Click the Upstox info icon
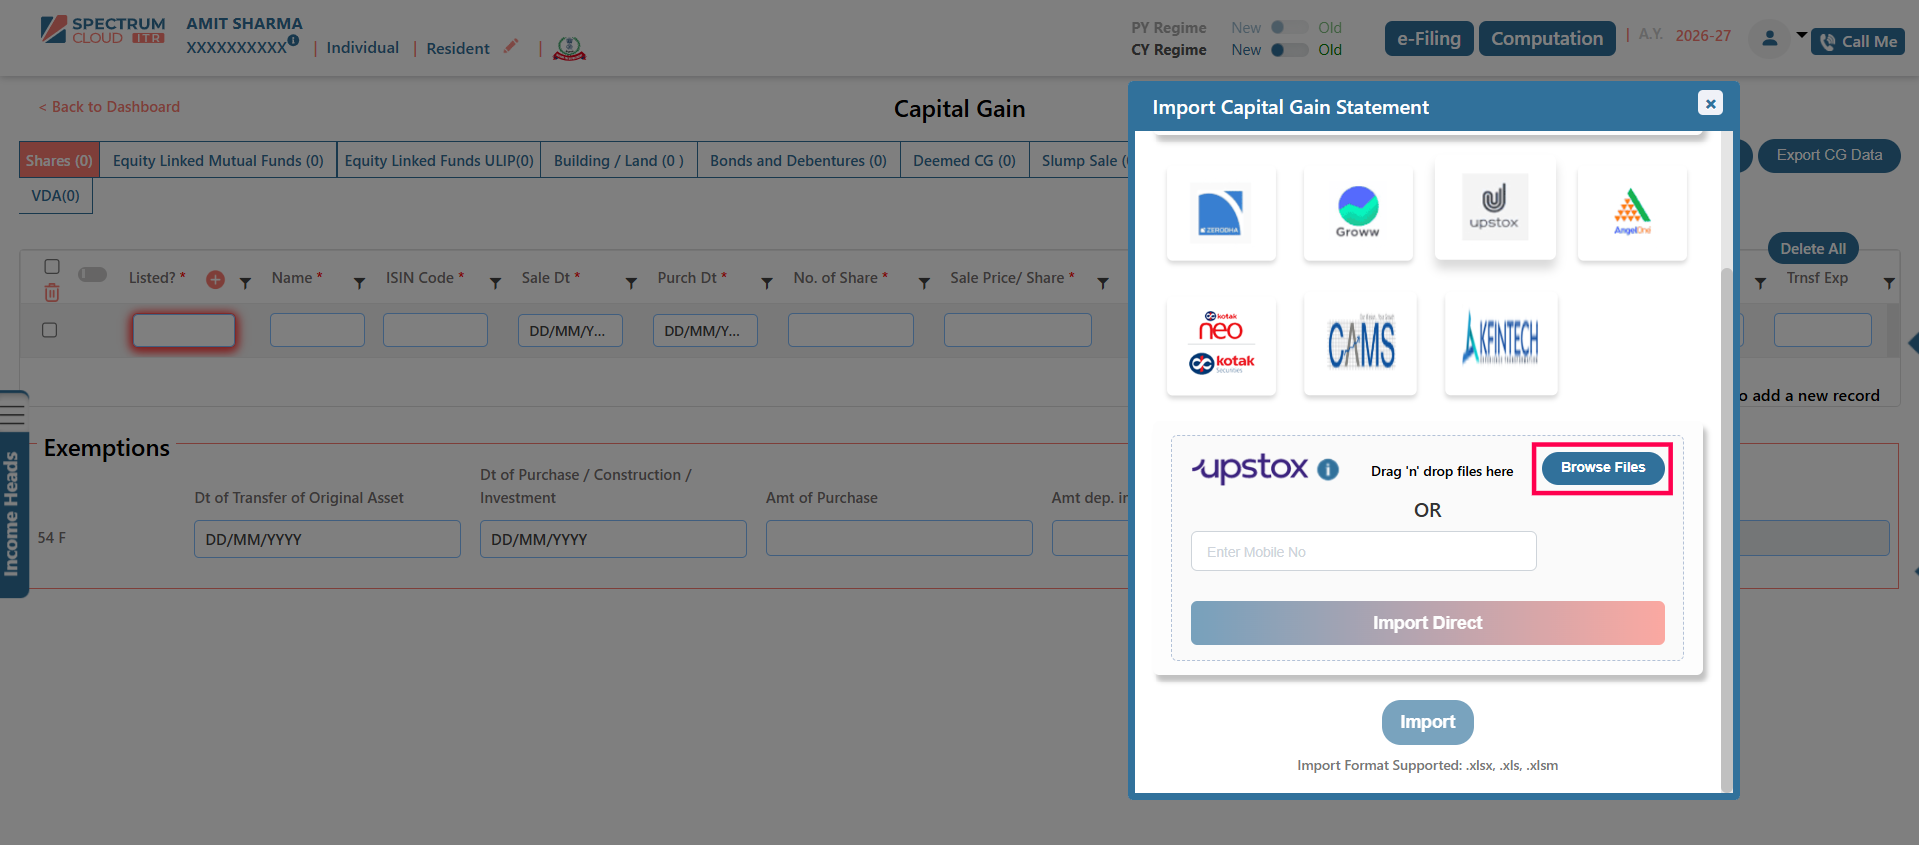Viewport: 1919px width, 845px height. pyautogui.click(x=1328, y=469)
